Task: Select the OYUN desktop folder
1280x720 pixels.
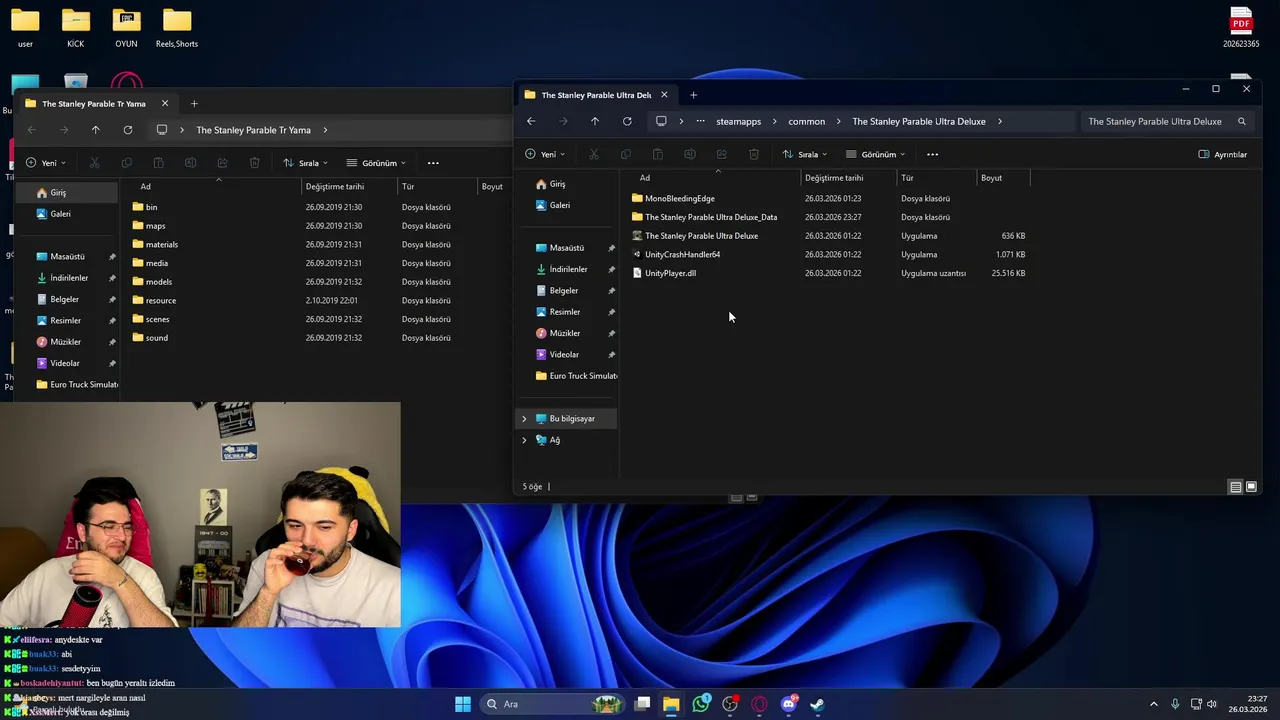Action: 126,27
